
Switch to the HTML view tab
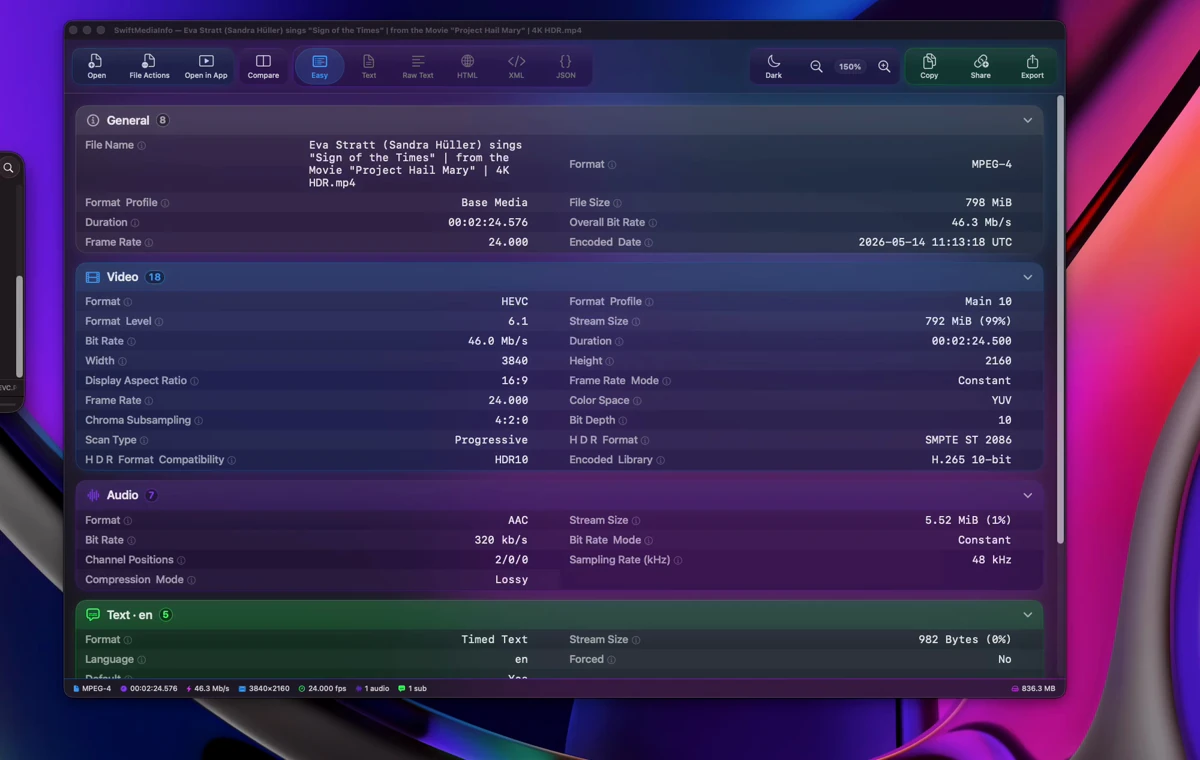pos(467,66)
